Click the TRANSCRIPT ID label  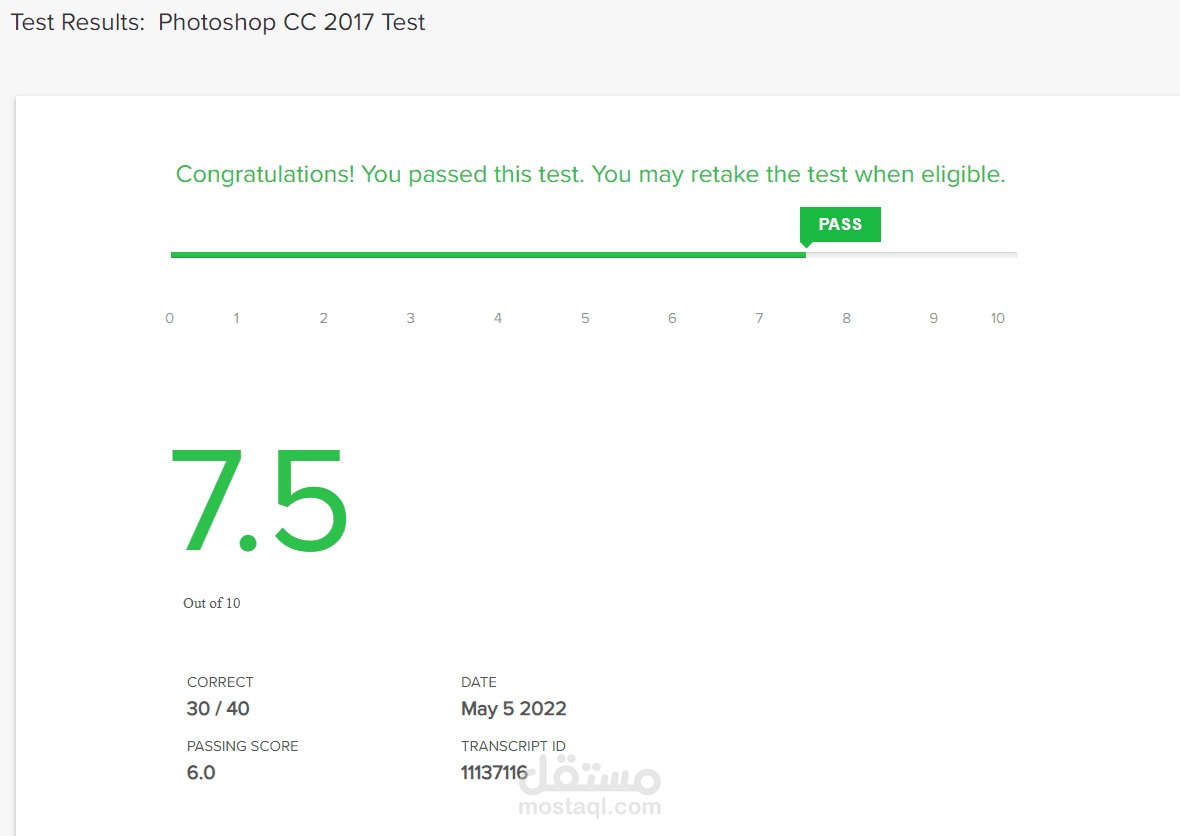513,746
